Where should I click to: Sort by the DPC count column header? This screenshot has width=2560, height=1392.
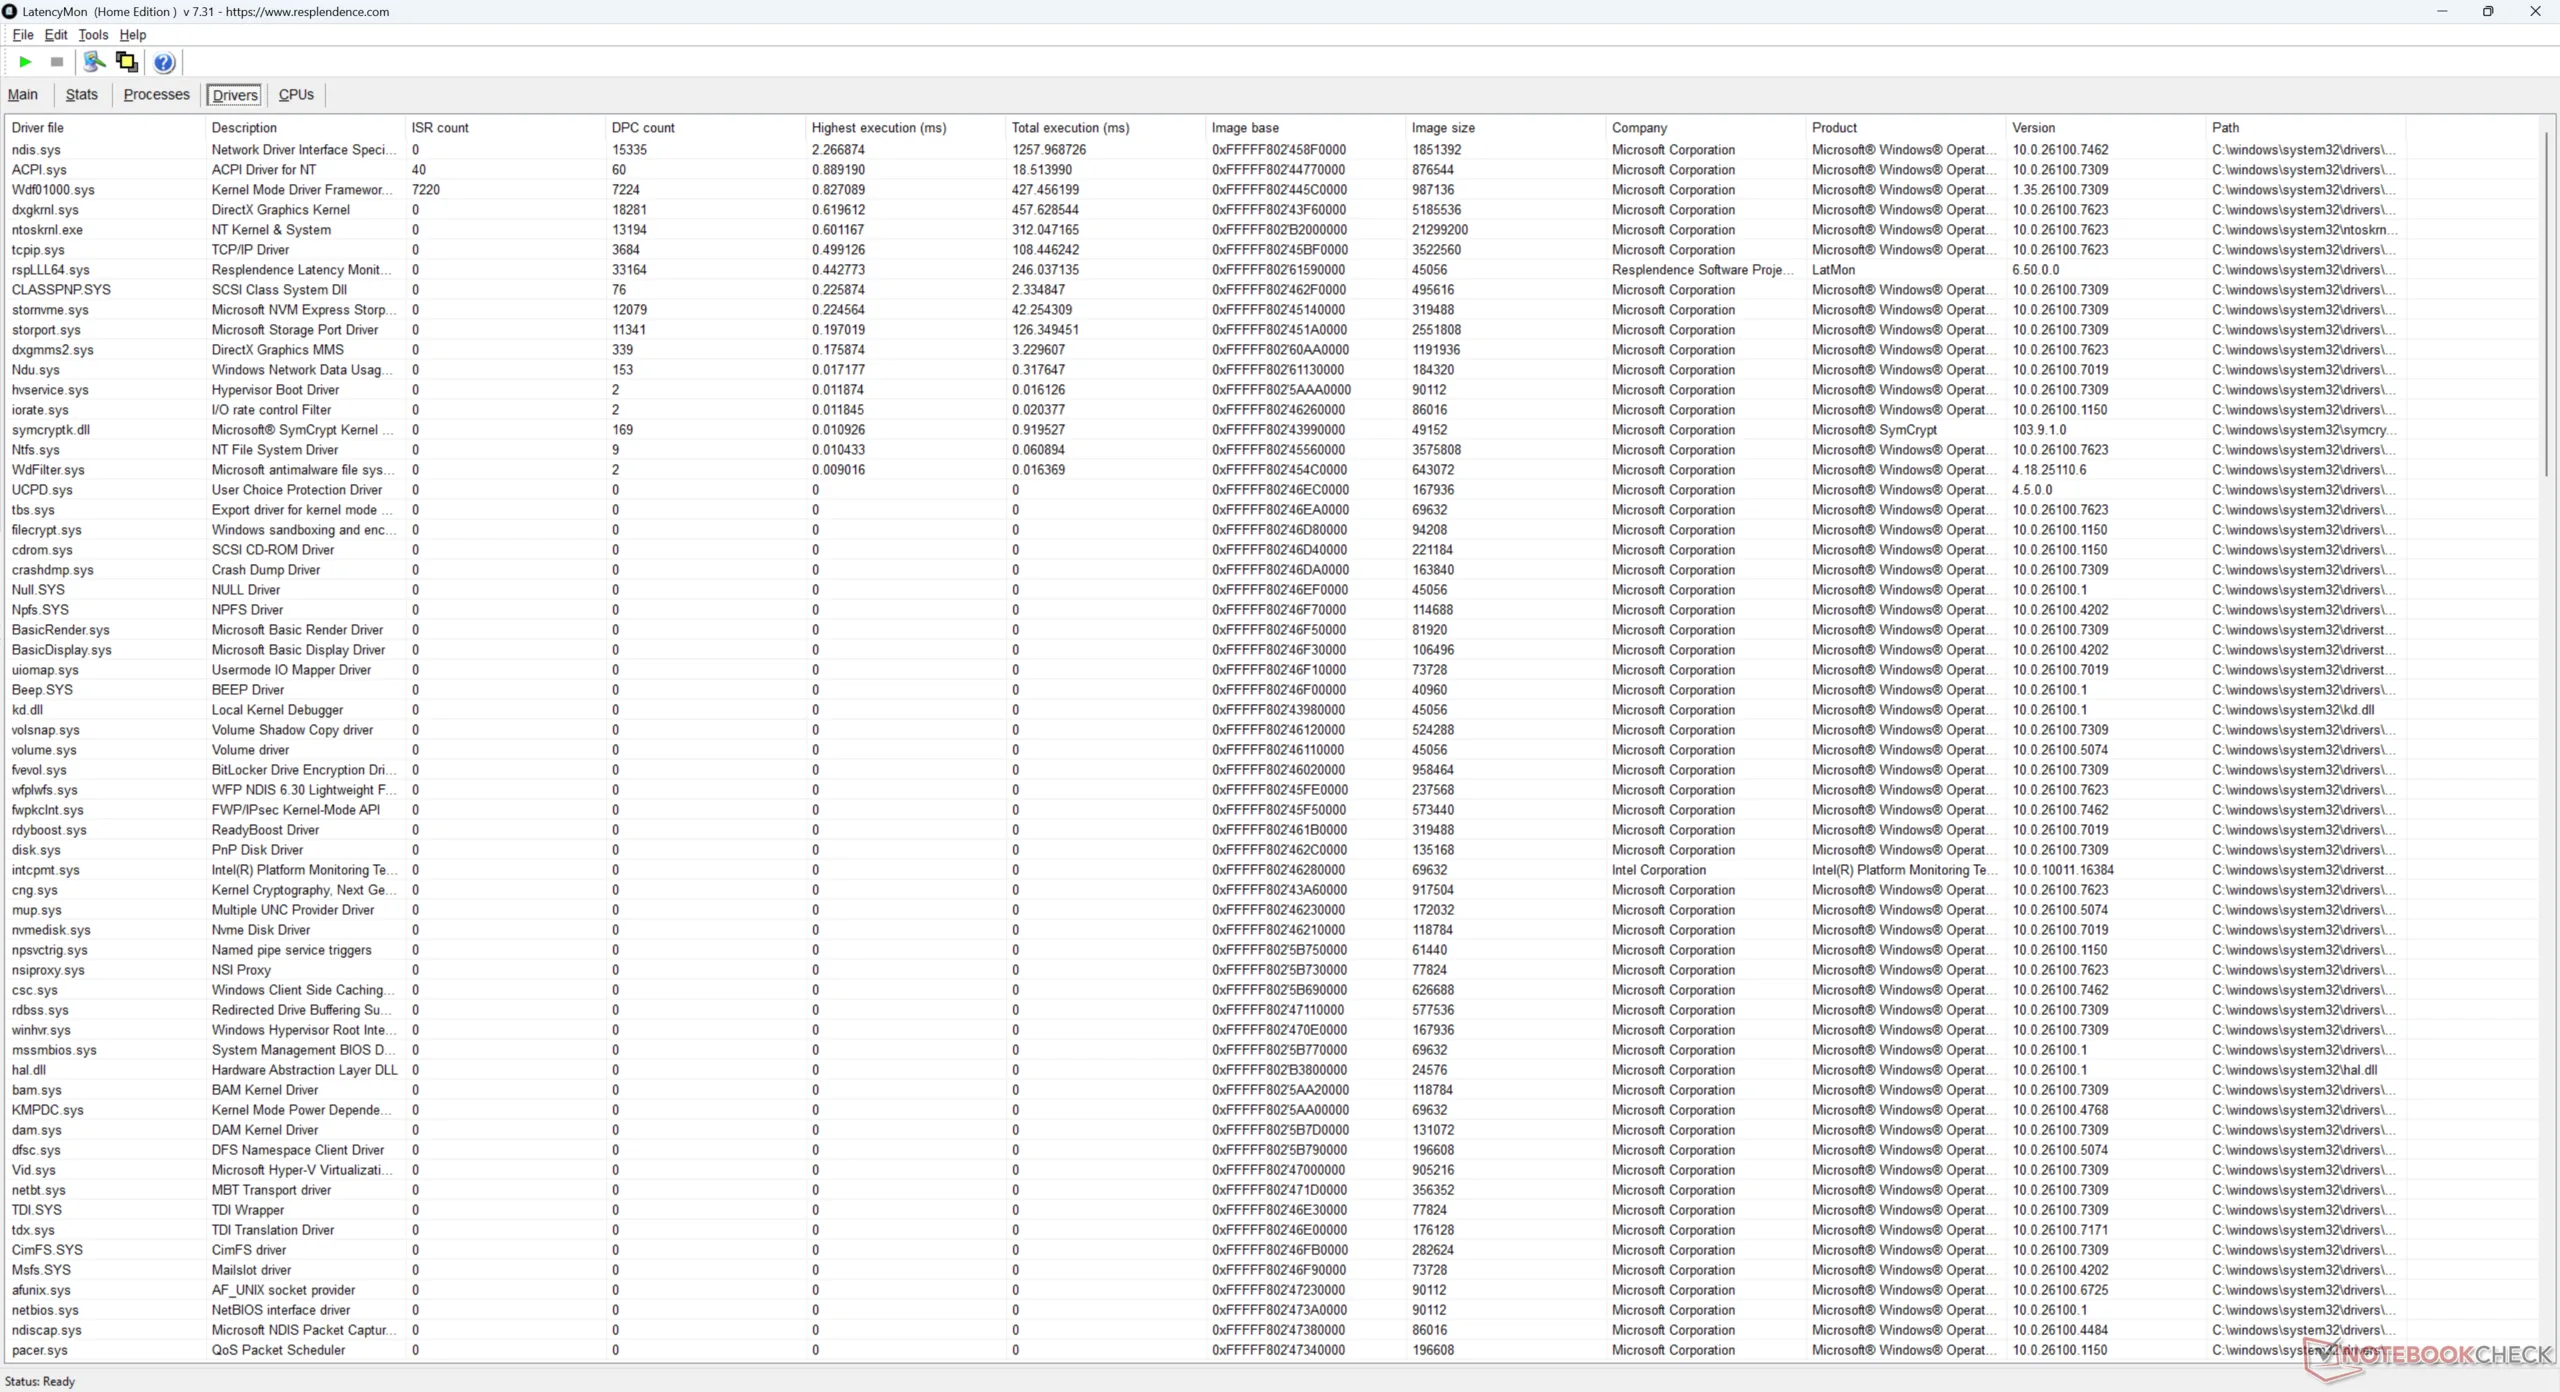(643, 128)
